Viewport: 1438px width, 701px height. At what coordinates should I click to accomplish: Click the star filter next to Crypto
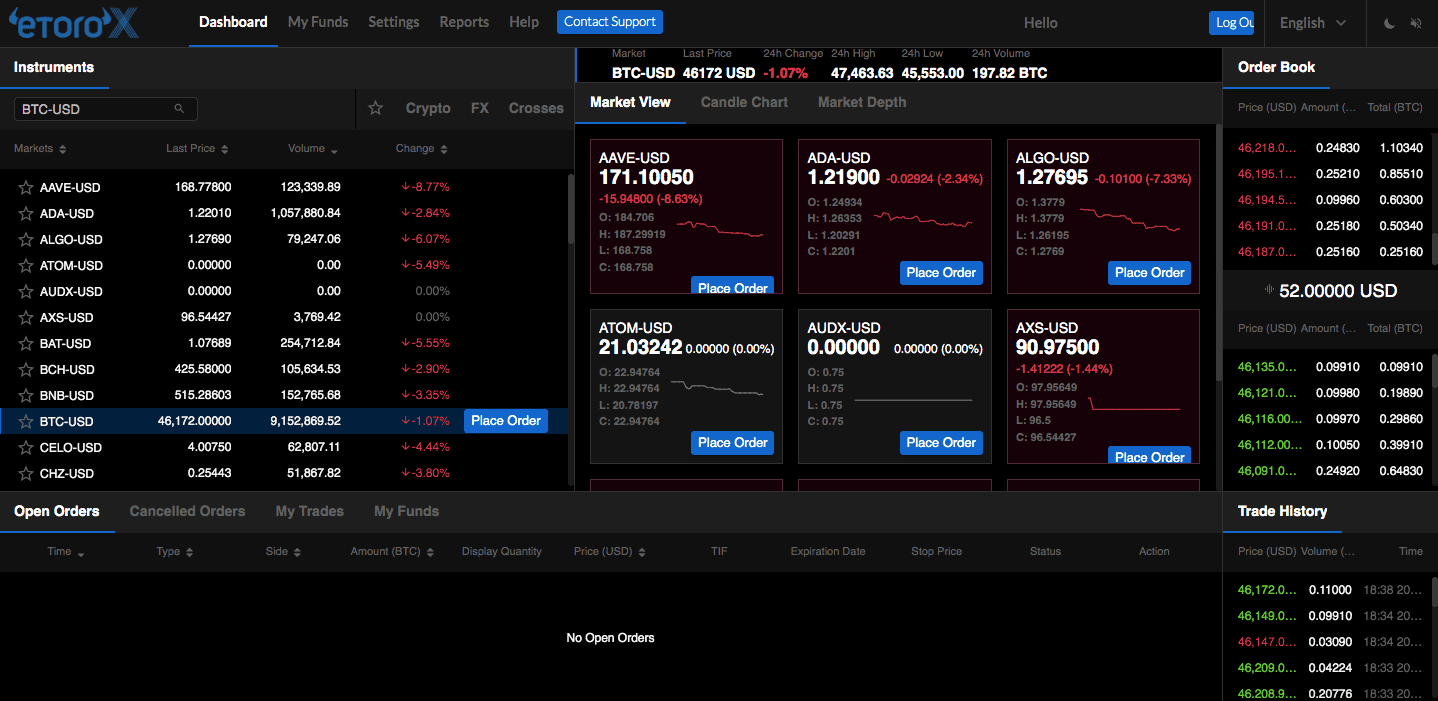coord(375,108)
